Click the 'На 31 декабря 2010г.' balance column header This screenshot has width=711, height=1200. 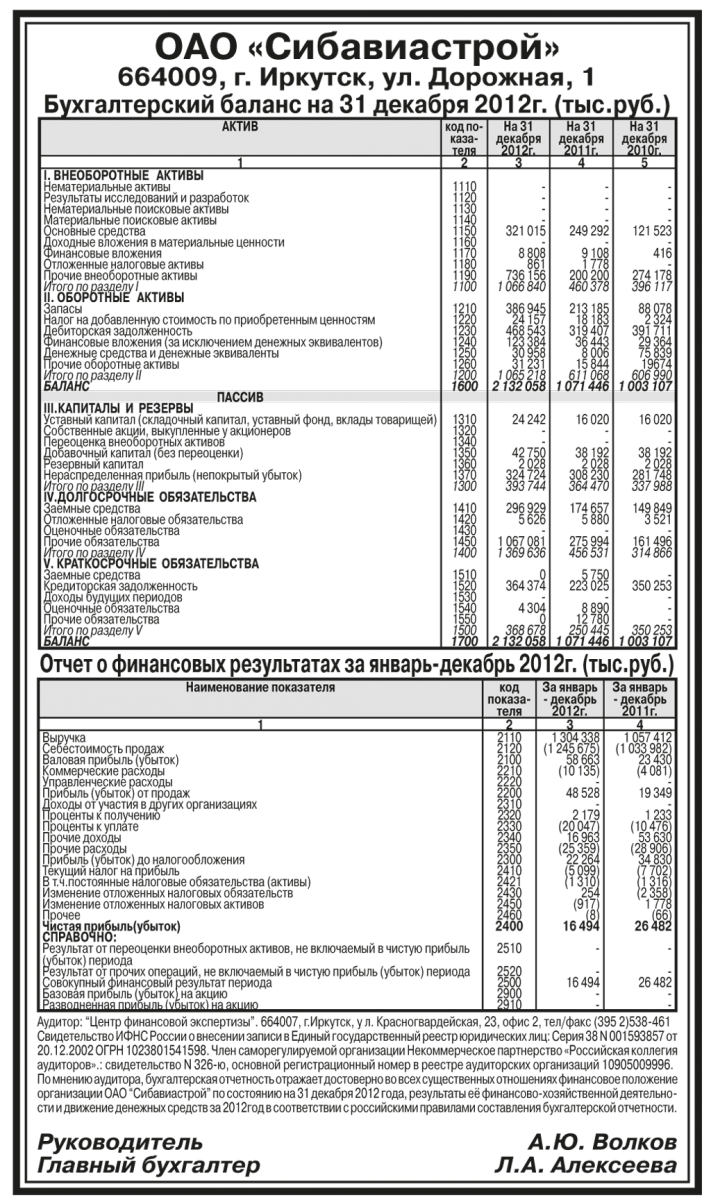[644, 138]
